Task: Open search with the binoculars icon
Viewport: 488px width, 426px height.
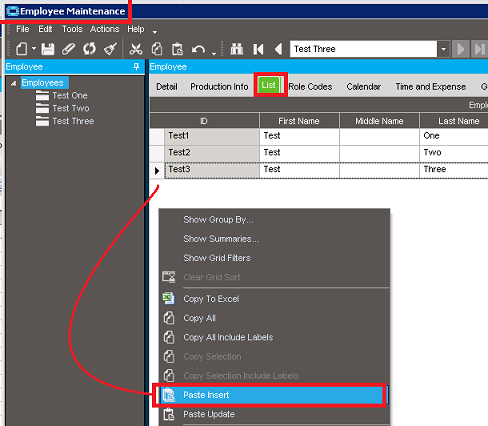Action: [x=237, y=49]
